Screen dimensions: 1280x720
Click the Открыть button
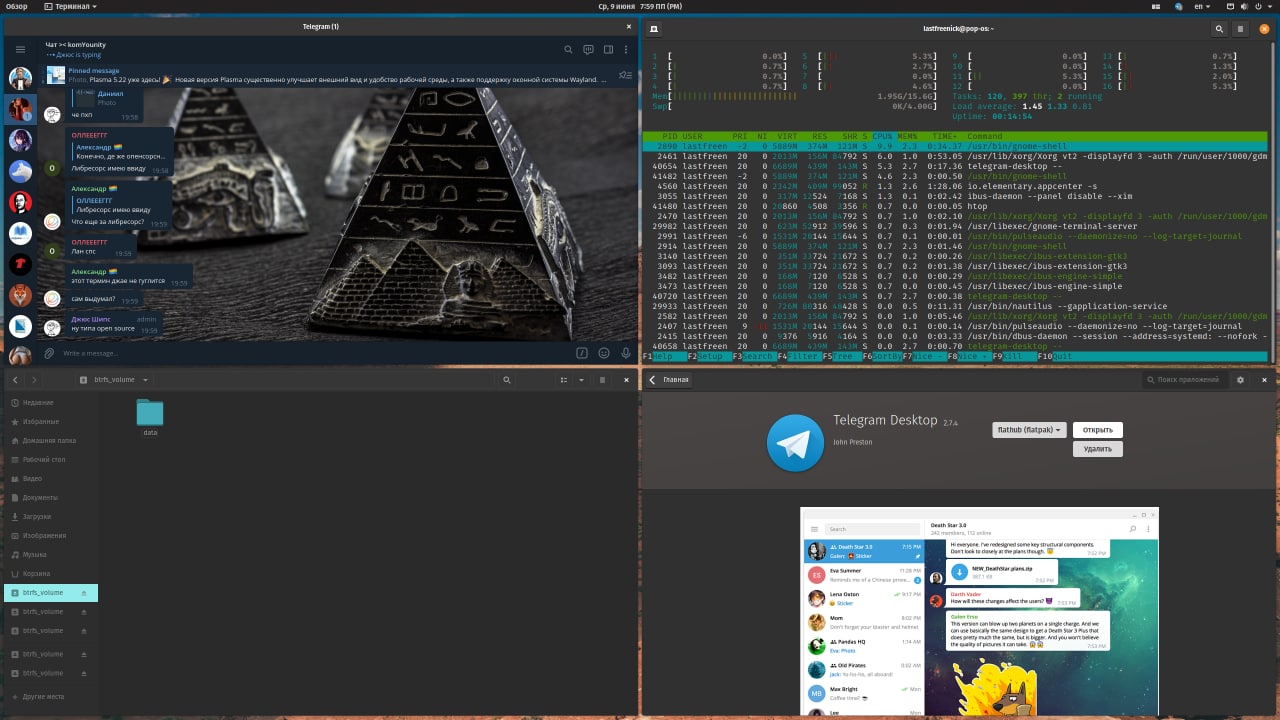pos(1097,430)
